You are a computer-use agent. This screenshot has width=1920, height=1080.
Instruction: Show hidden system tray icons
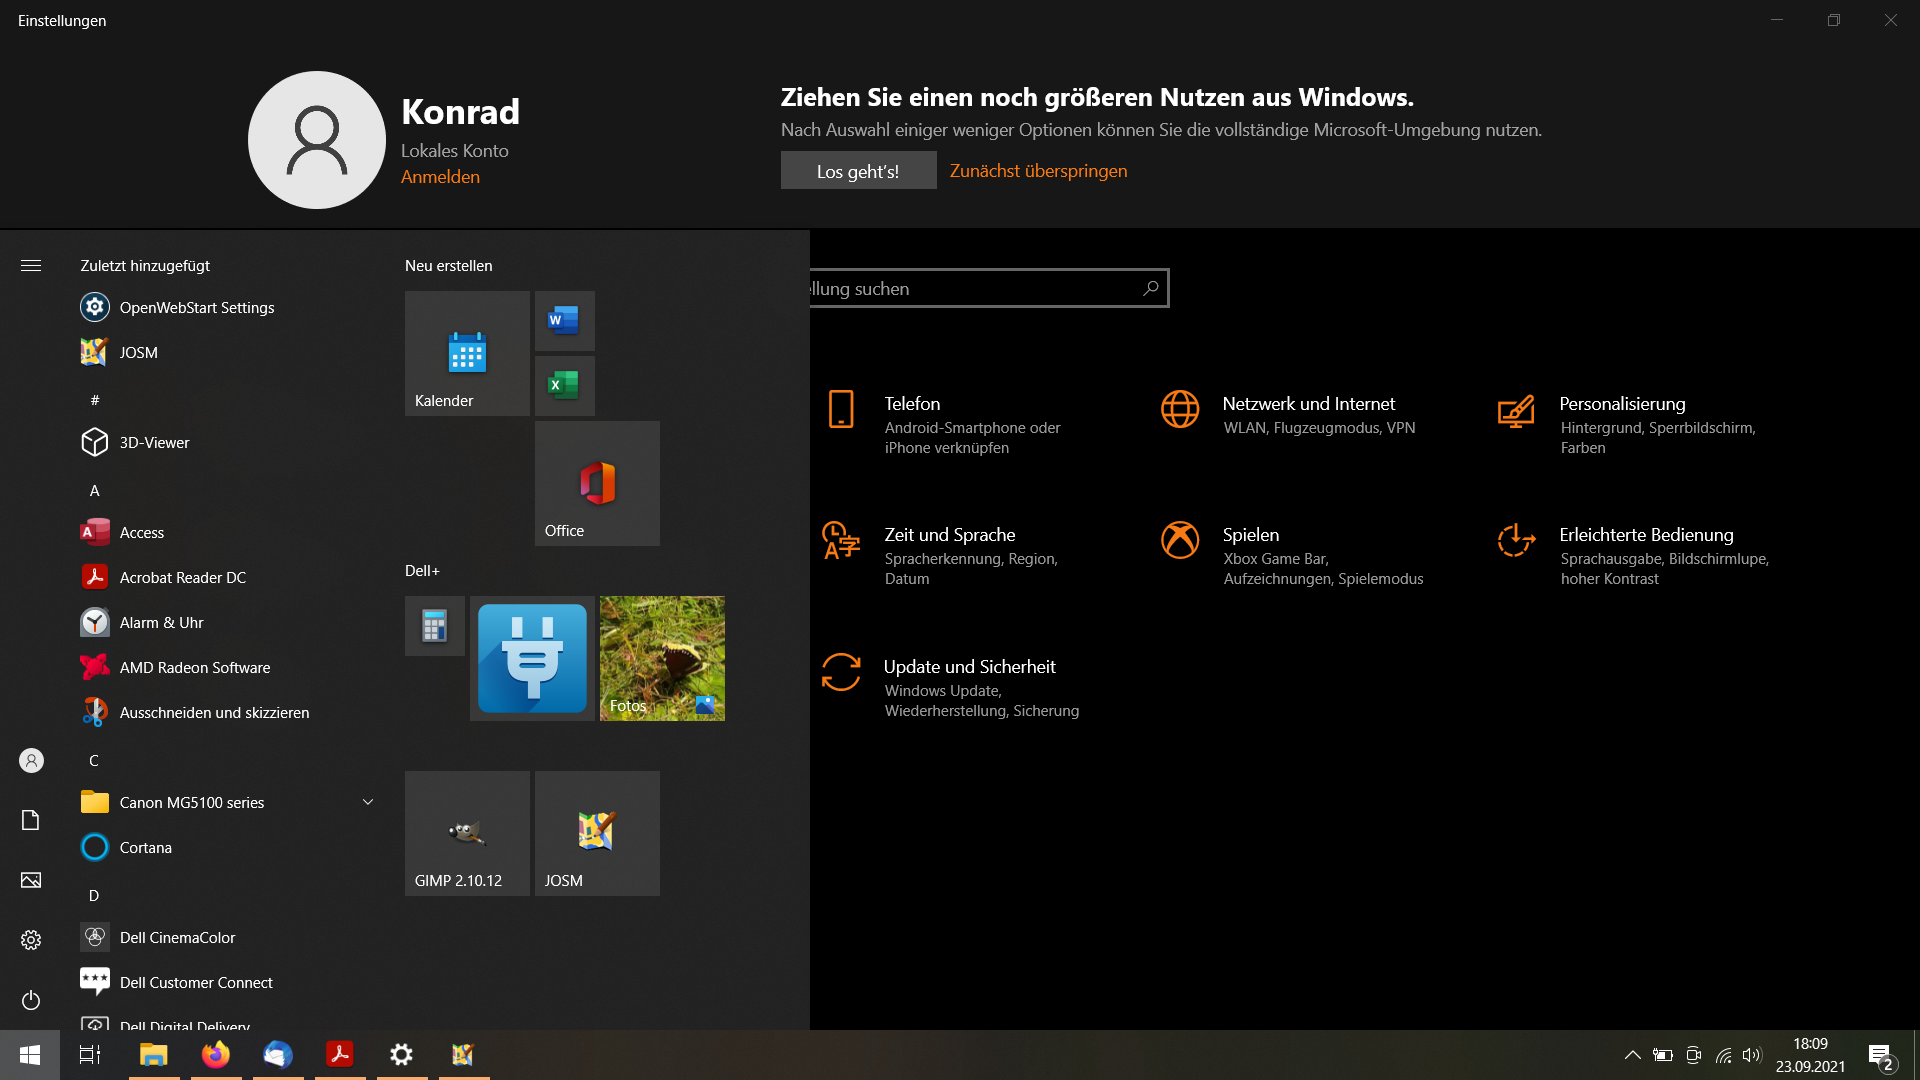coord(1632,1055)
